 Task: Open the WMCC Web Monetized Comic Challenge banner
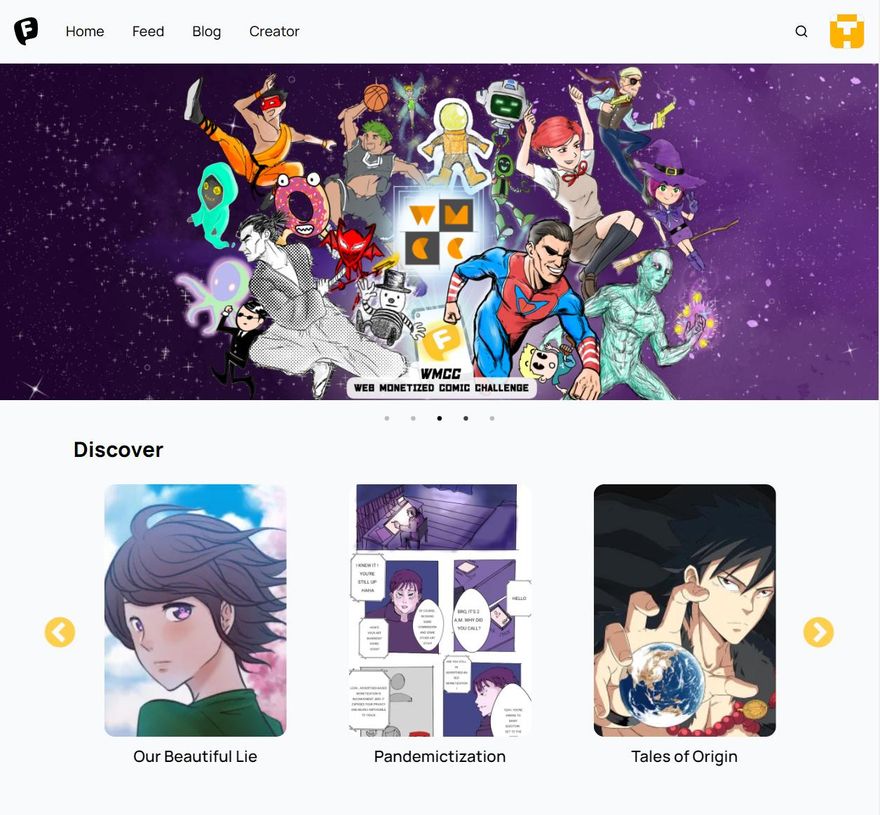[x=439, y=231]
